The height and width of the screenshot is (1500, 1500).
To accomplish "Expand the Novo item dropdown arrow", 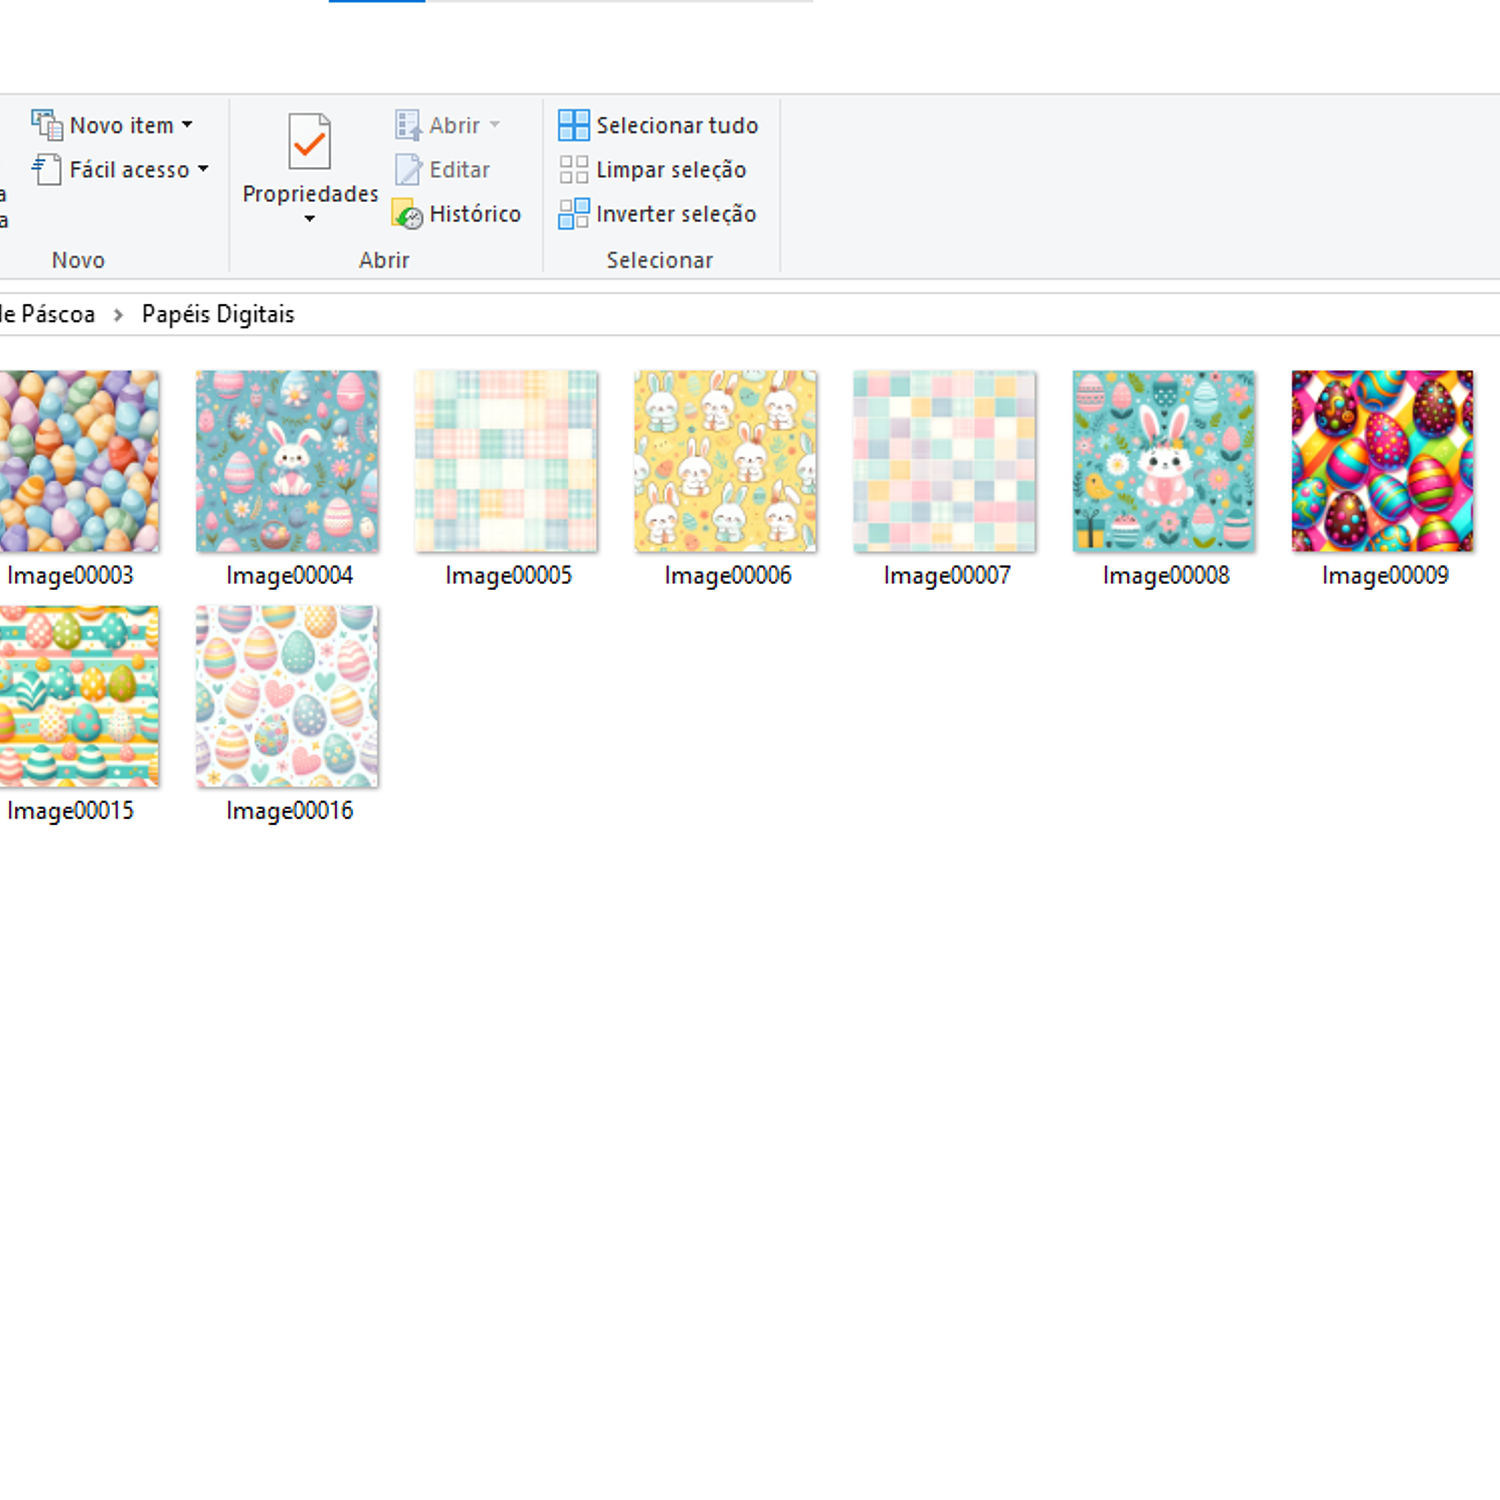I will [x=187, y=125].
